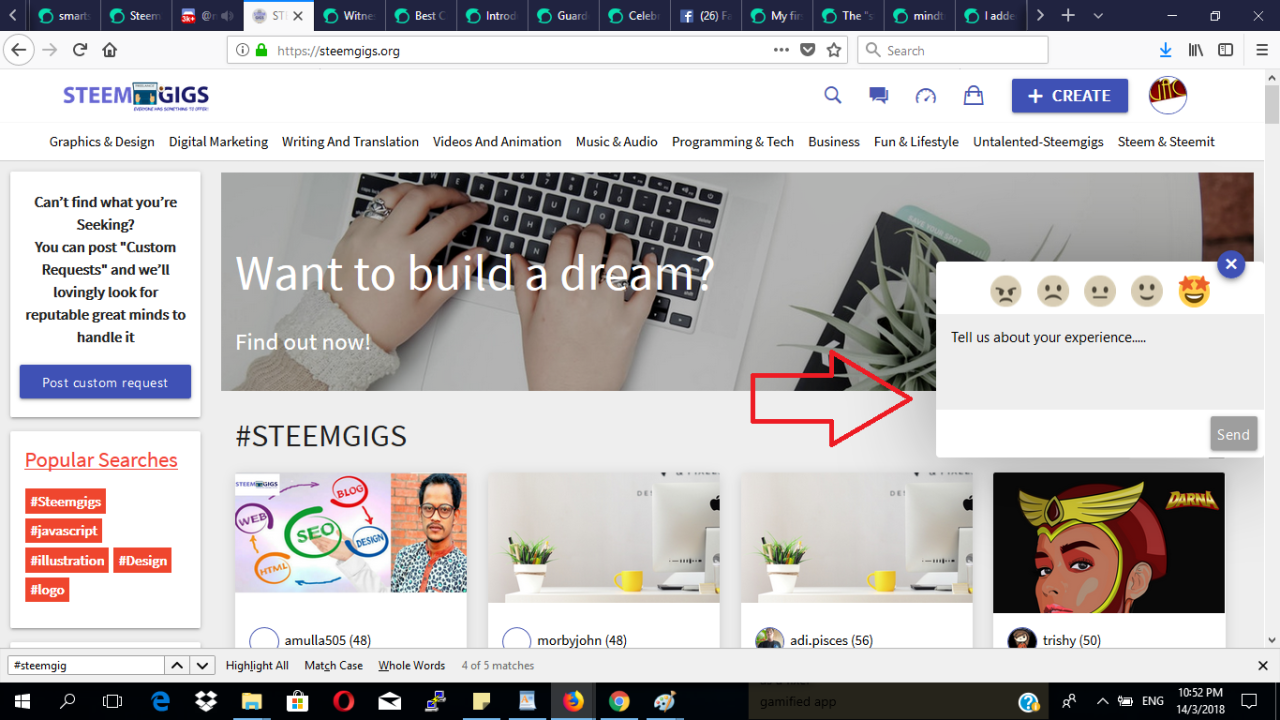Open the chat messages icon in header
The height and width of the screenshot is (720, 1280).
click(x=879, y=95)
